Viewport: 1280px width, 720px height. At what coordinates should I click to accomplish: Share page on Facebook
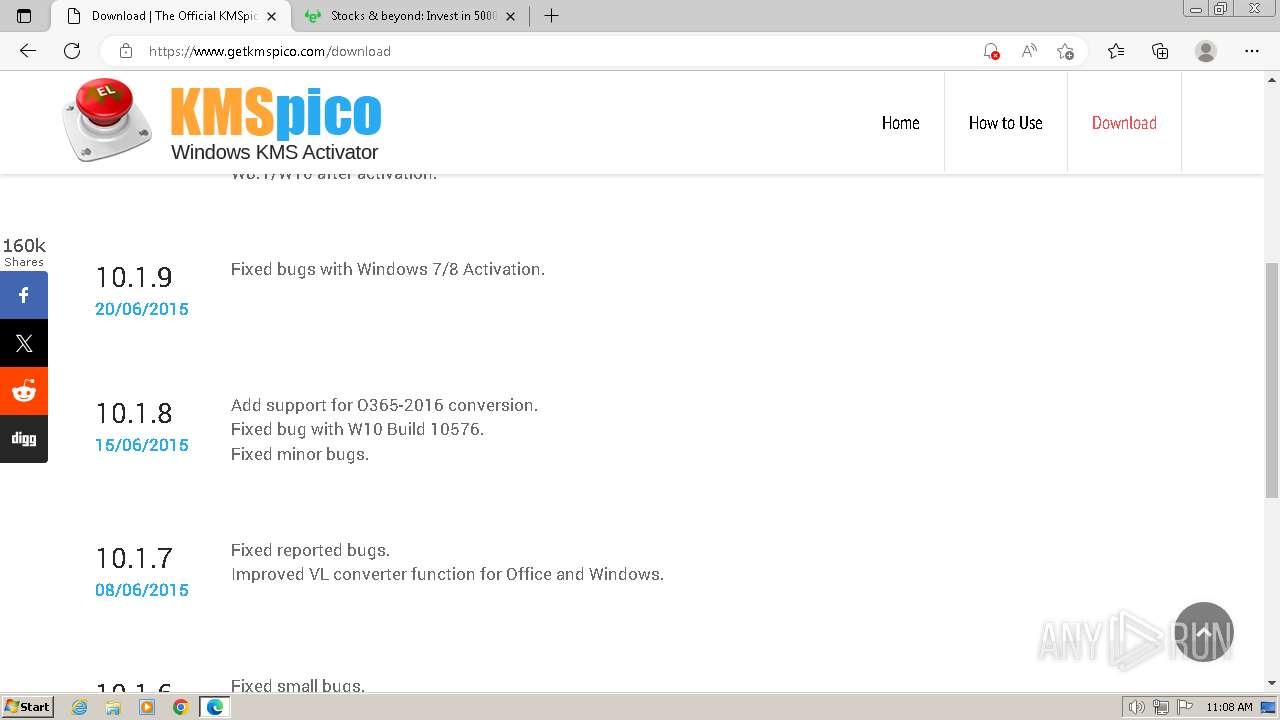point(24,295)
